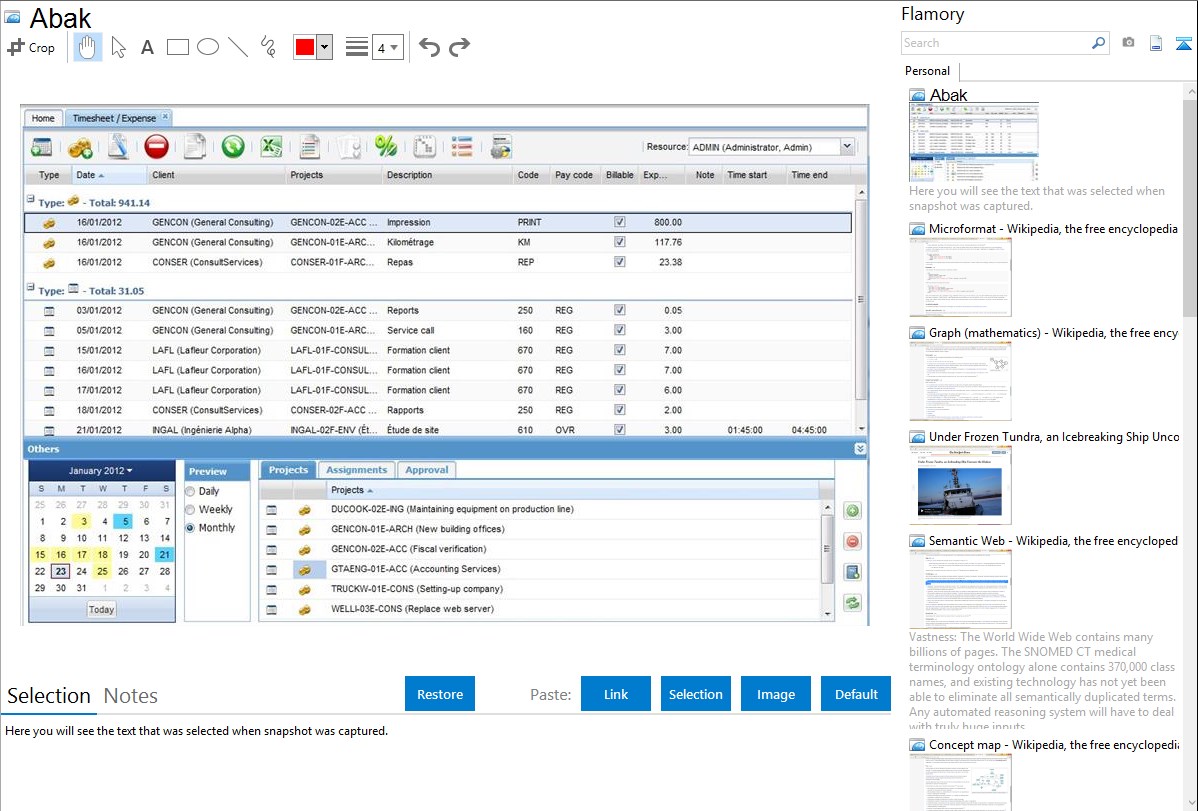Click green refresh icon beside projects list

[853, 602]
